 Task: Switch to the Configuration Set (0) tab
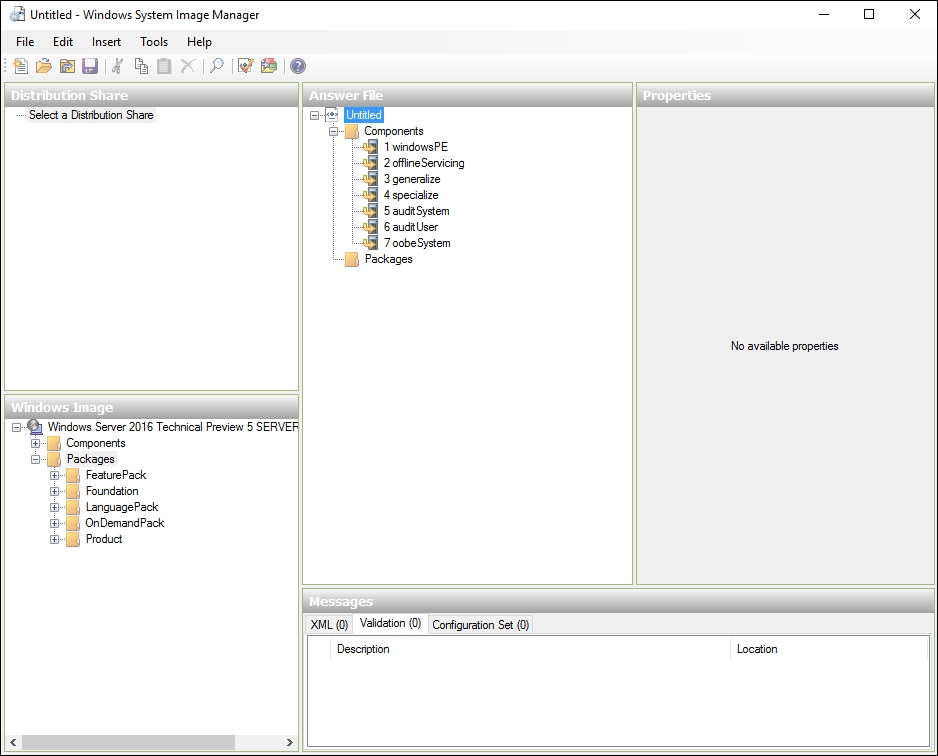pyautogui.click(x=480, y=624)
